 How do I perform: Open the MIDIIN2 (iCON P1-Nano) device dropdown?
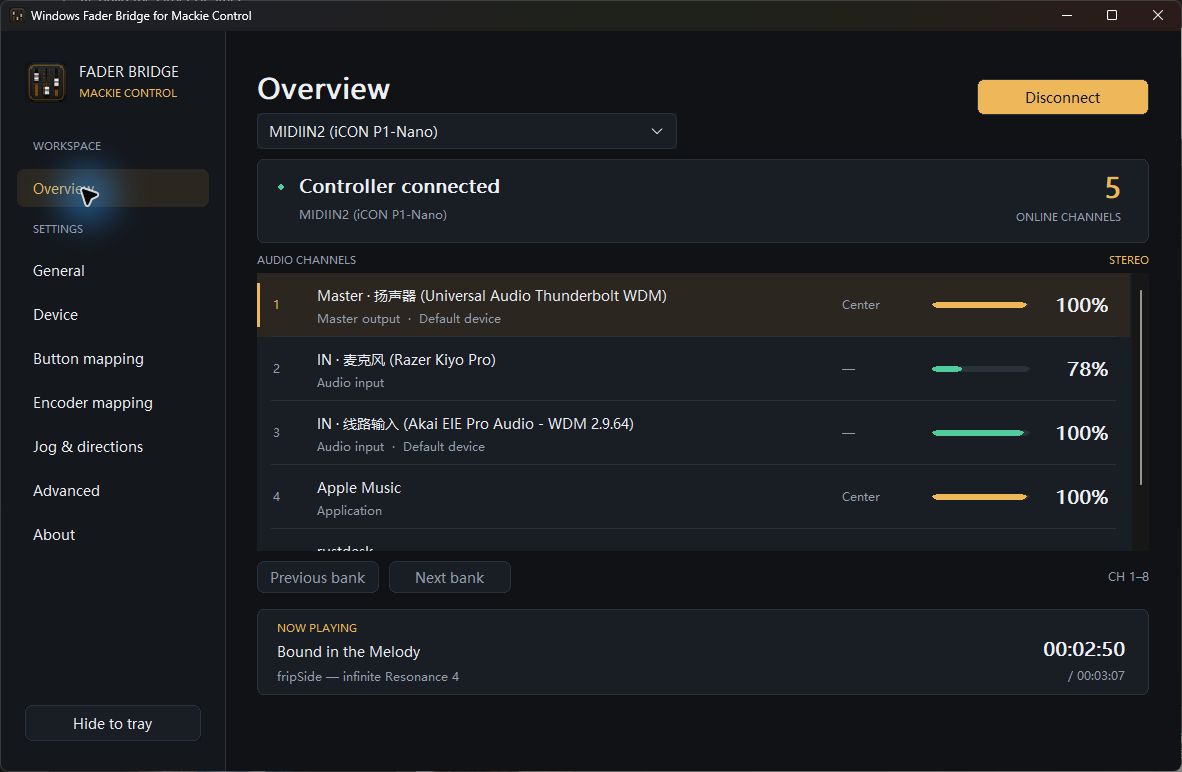pyautogui.click(x=467, y=131)
